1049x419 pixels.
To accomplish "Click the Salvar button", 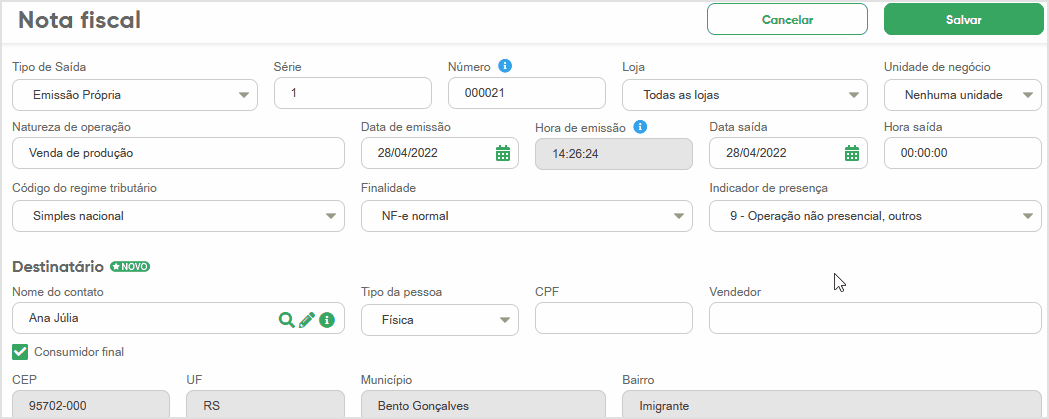I will pyautogui.click(x=963, y=19).
